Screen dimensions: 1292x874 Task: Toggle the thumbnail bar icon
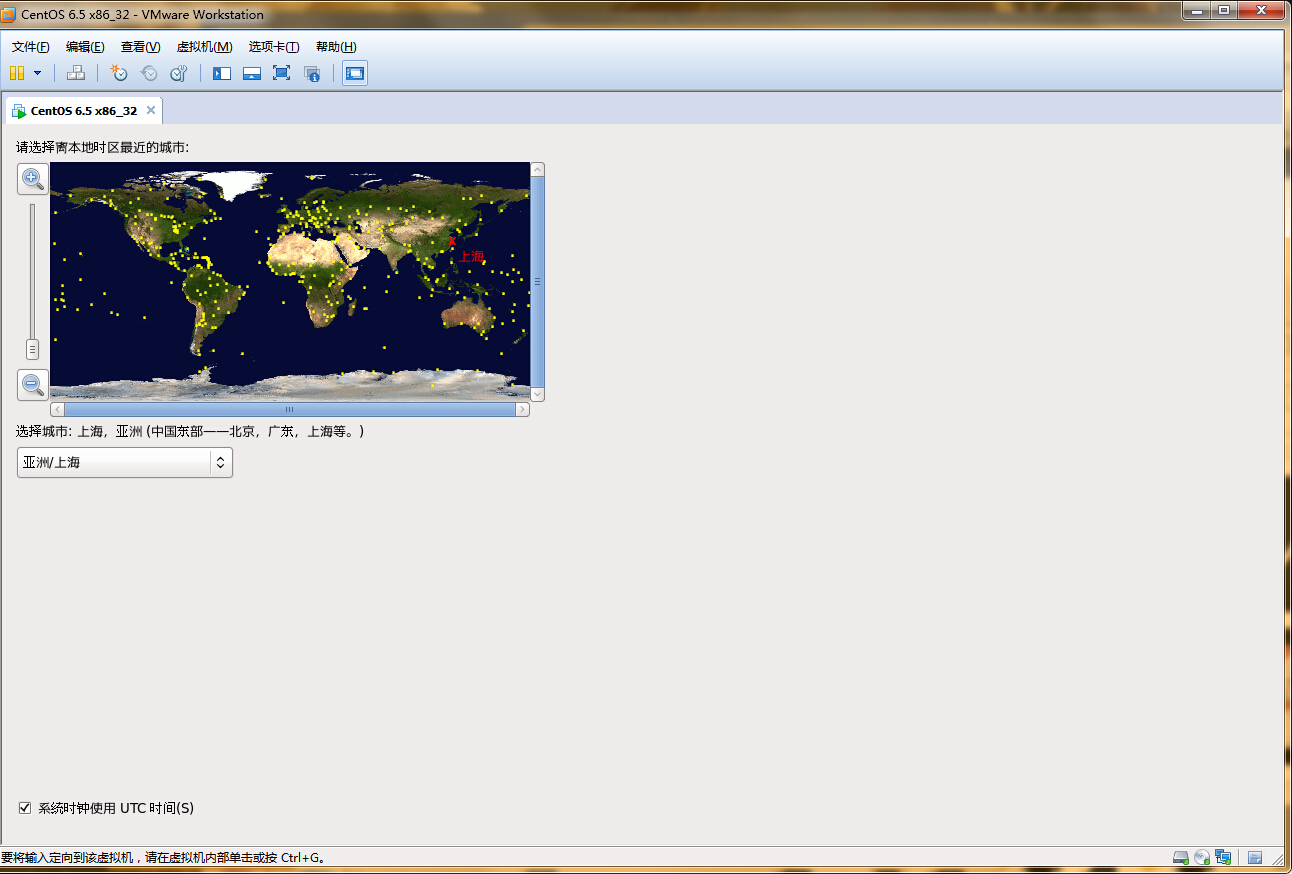coord(252,73)
